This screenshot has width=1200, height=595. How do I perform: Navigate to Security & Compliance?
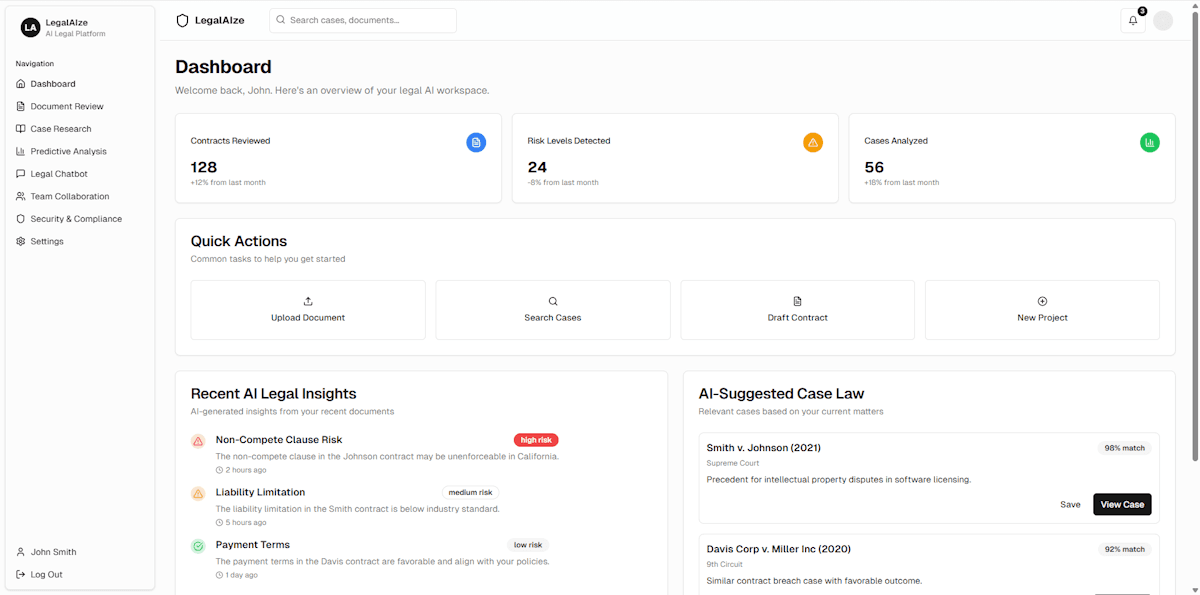(76, 219)
